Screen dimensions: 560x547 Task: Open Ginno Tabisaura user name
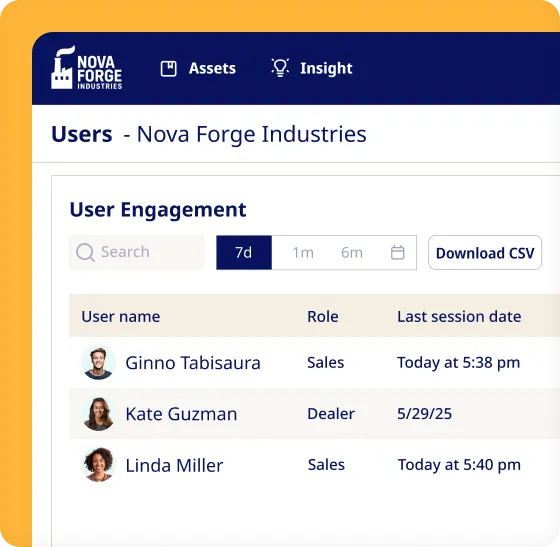[193, 363]
